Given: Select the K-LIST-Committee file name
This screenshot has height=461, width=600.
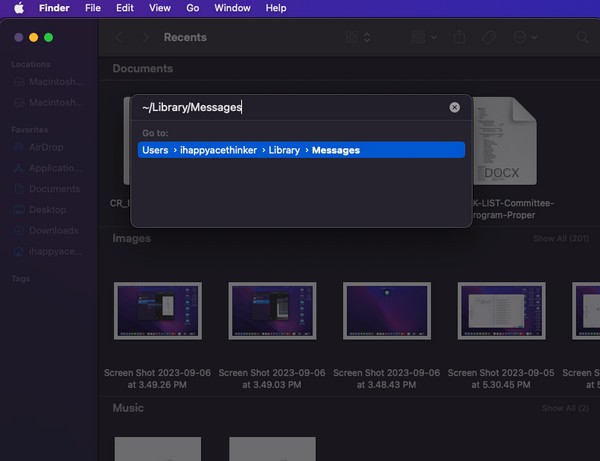Looking at the screenshot, I should [513, 209].
